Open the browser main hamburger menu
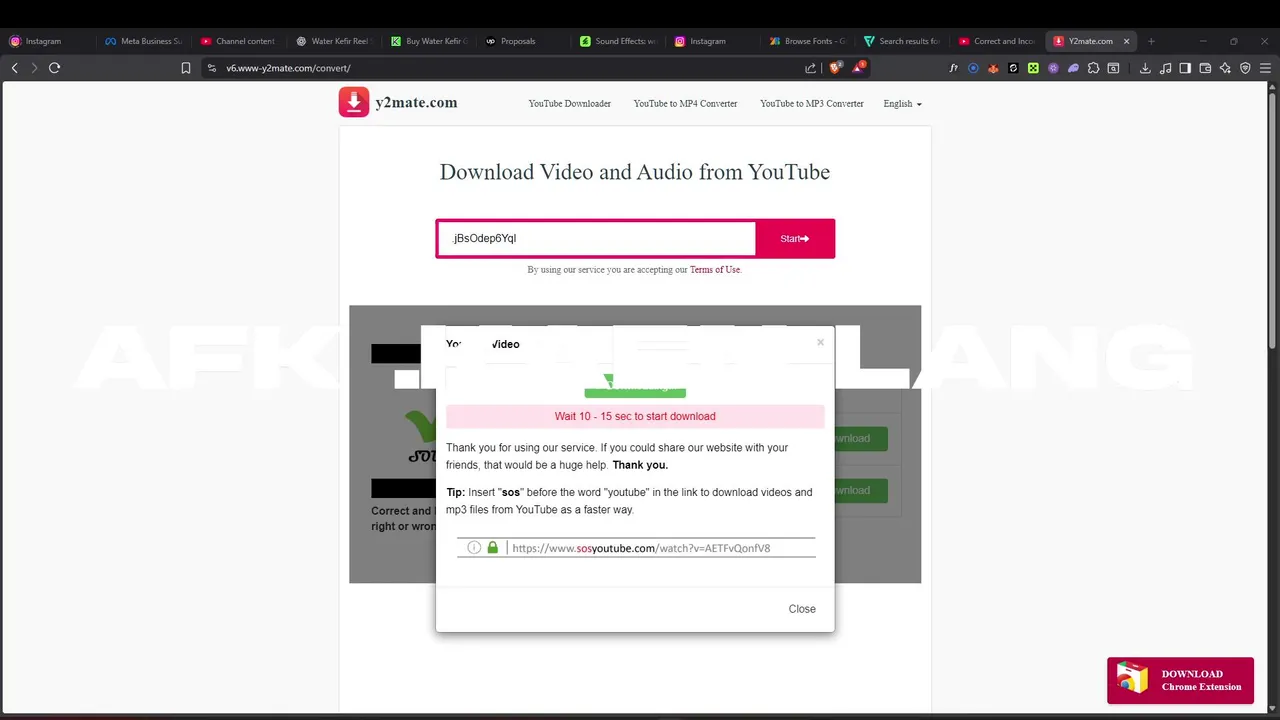1280x720 pixels. point(1266,68)
